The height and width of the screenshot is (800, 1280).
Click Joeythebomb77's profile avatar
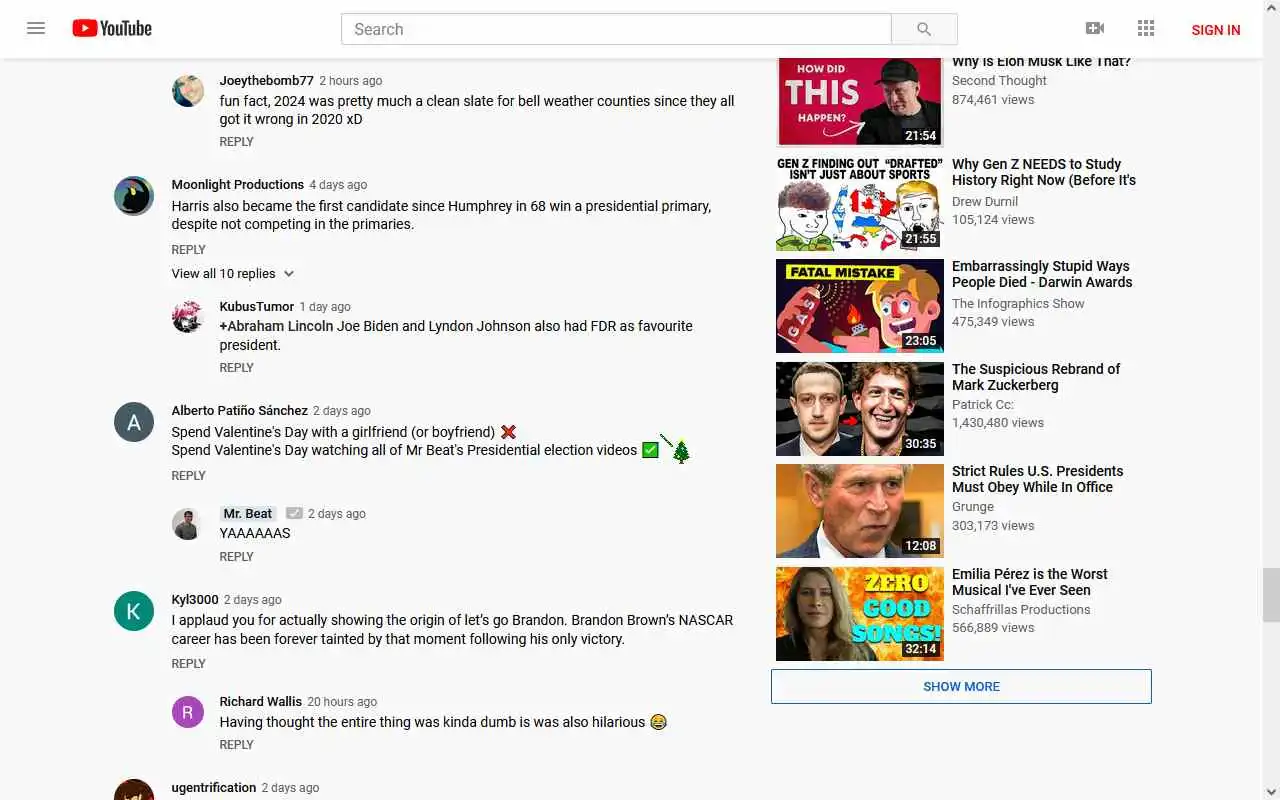pyautogui.click(x=188, y=91)
